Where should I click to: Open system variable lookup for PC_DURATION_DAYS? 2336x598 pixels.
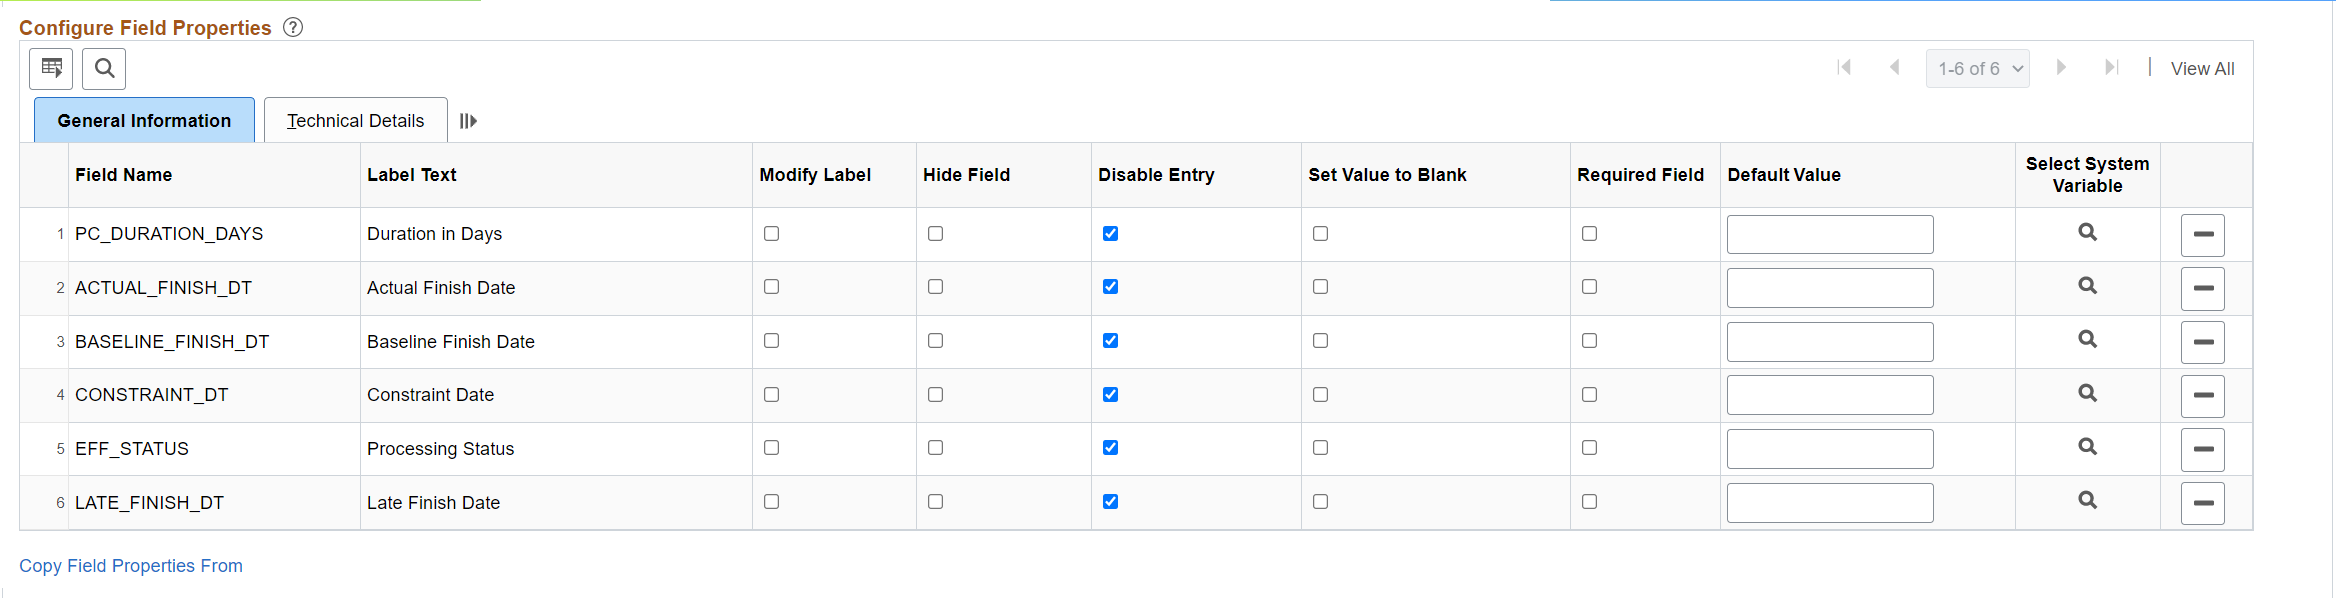(x=2087, y=232)
